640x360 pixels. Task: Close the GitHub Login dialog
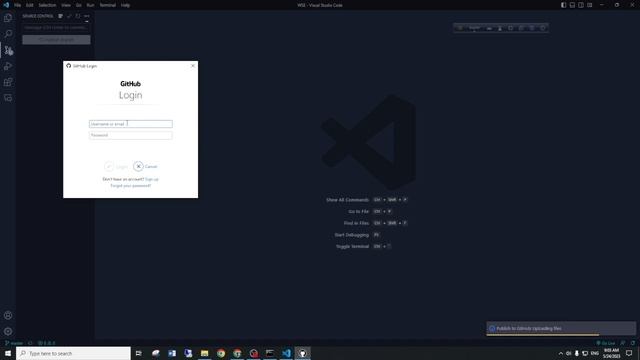(x=193, y=66)
